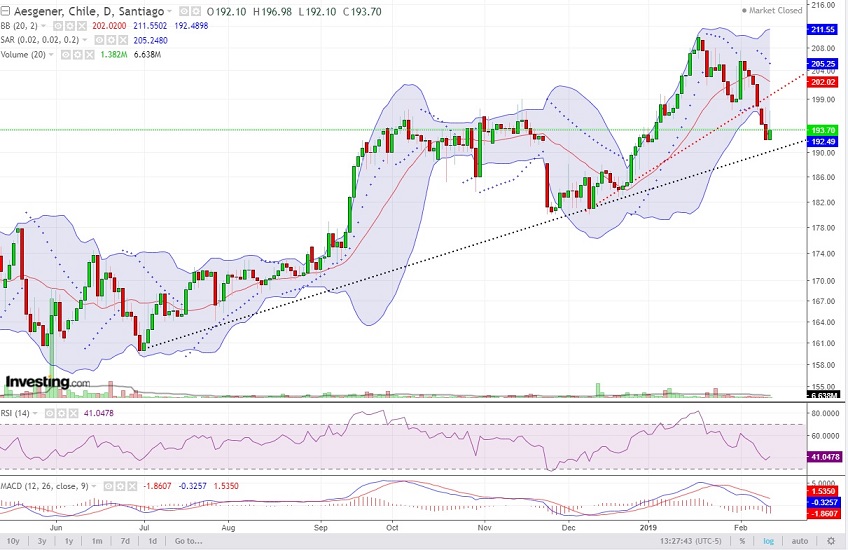Screen dimensions: 848x550
Task: Open chart properties gear in bottom bar
Action: [831, 541]
